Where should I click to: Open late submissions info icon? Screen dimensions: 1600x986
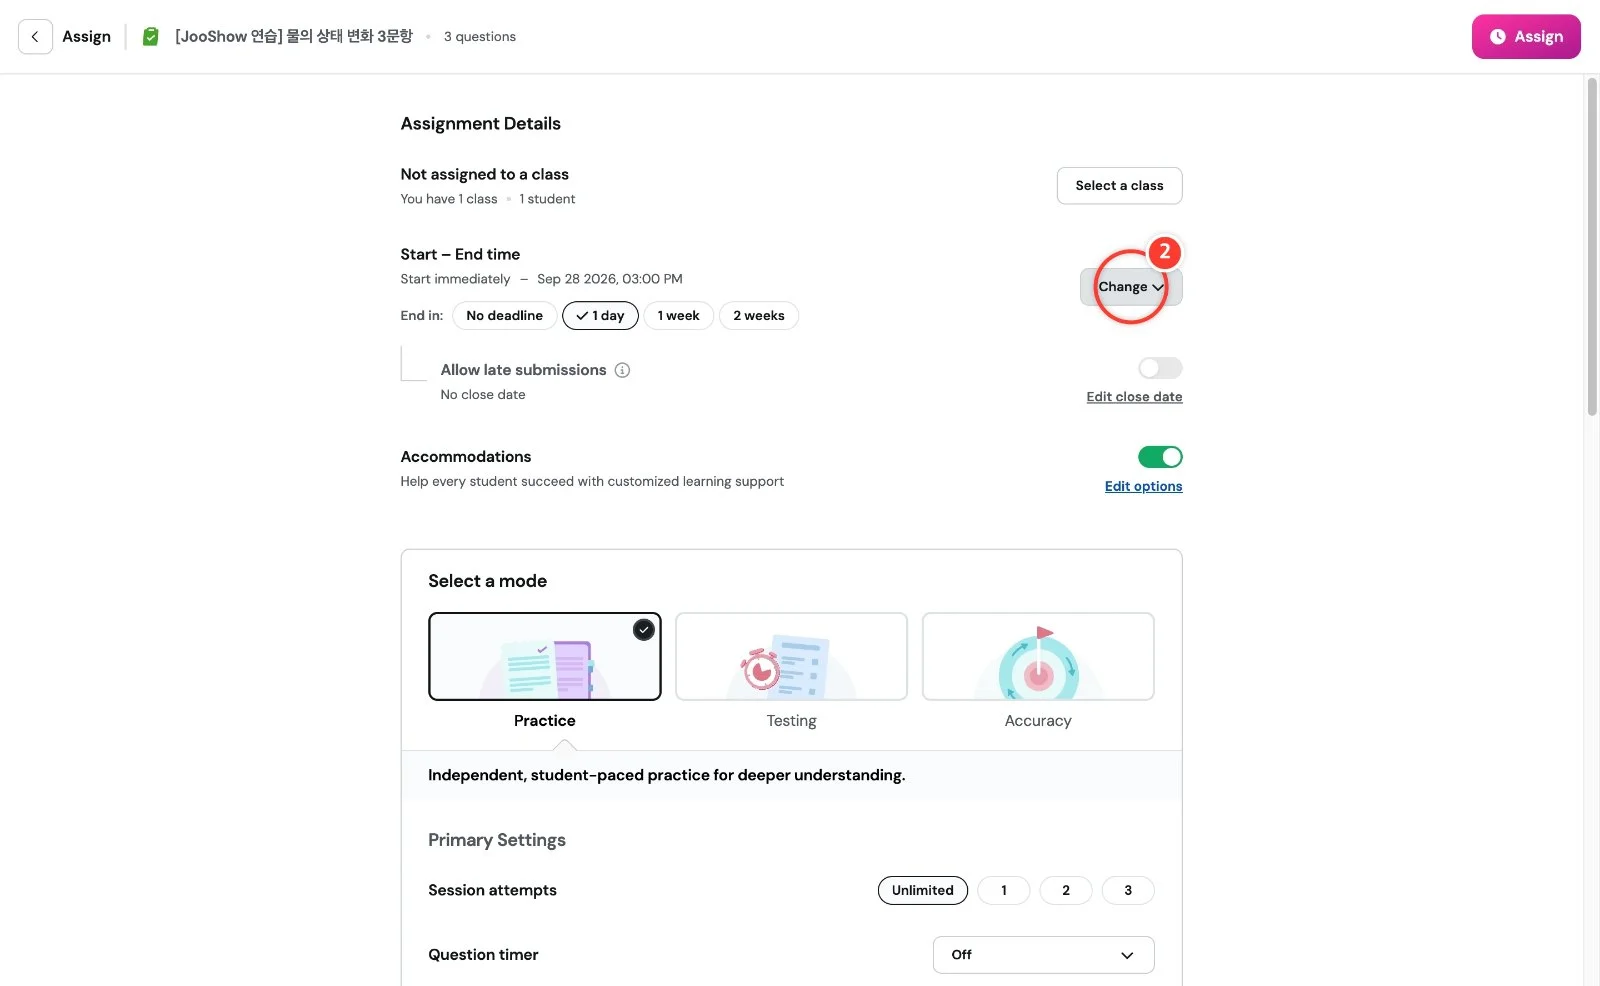pos(622,370)
